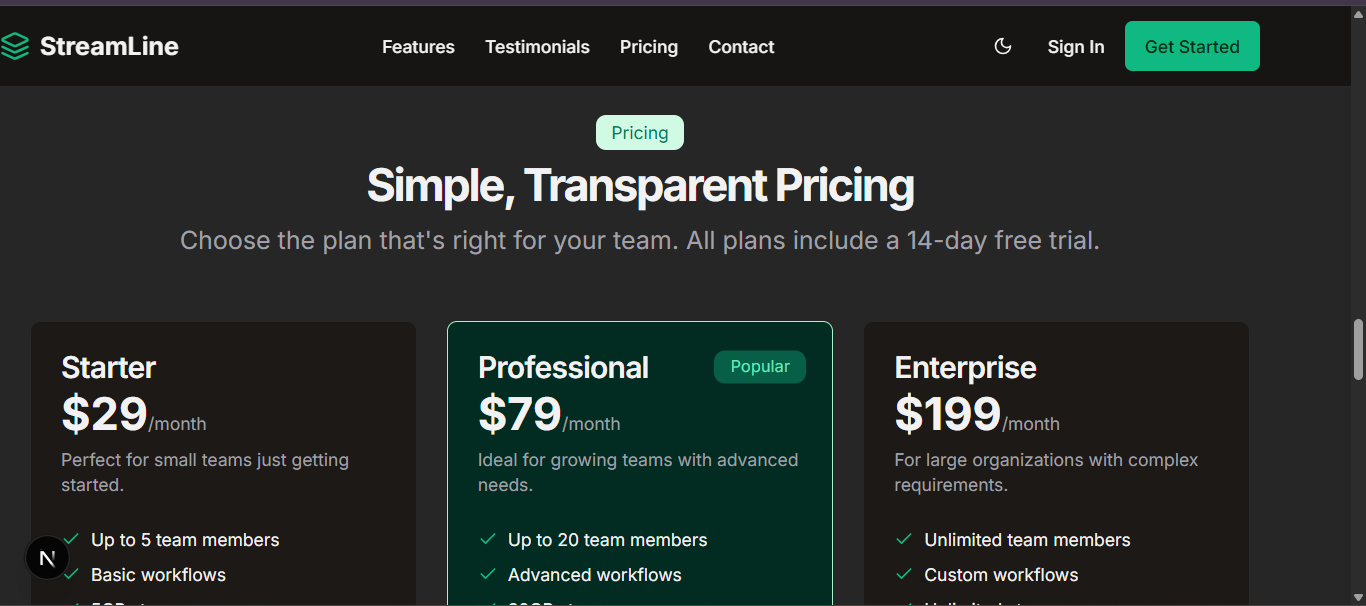This screenshot has width=1366, height=606.
Task: Click checkmark beside Up to 5 team members
Action: point(71,539)
